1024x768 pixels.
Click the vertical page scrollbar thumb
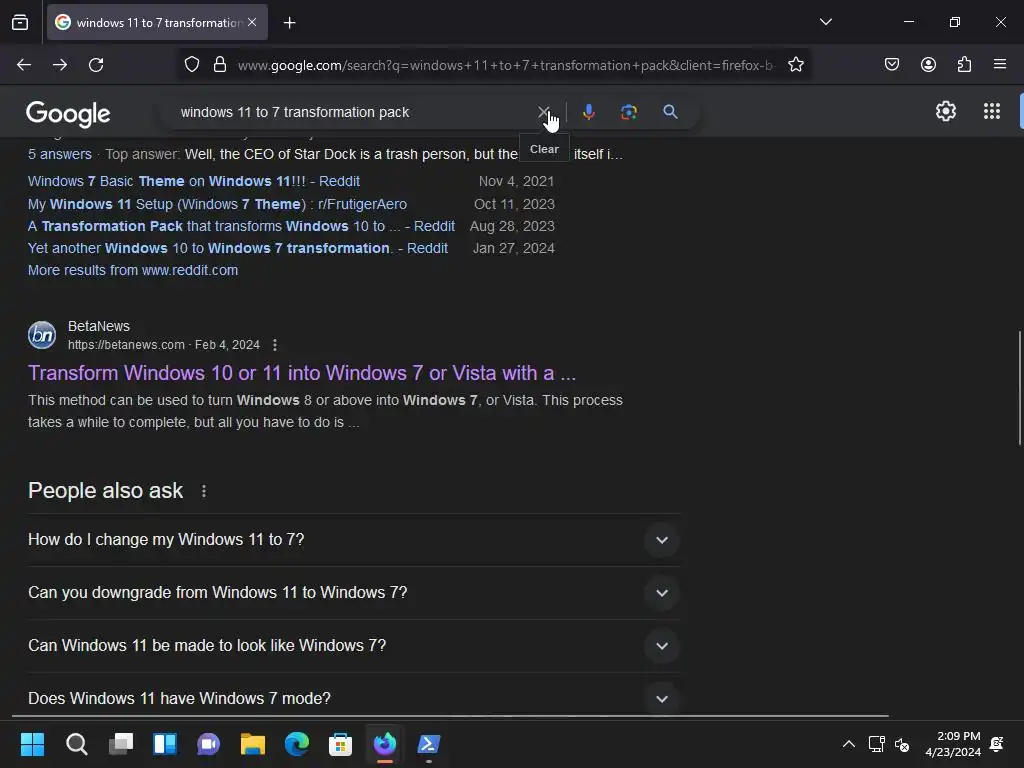(1020, 388)
